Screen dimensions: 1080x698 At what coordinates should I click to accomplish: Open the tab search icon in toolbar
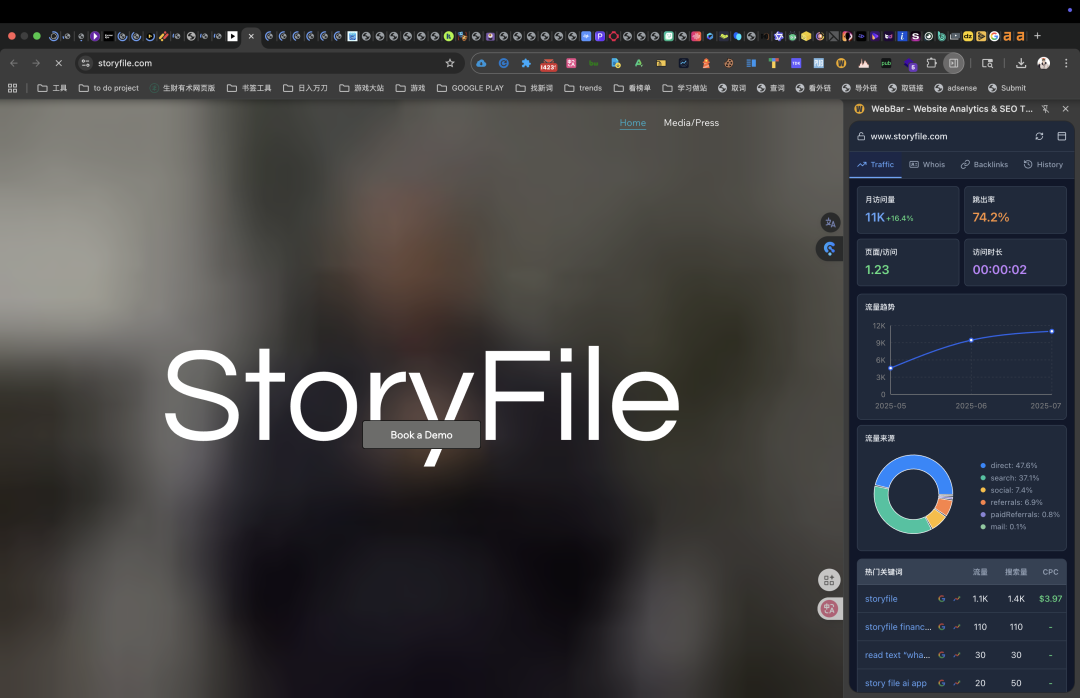(x=987, y=63)
